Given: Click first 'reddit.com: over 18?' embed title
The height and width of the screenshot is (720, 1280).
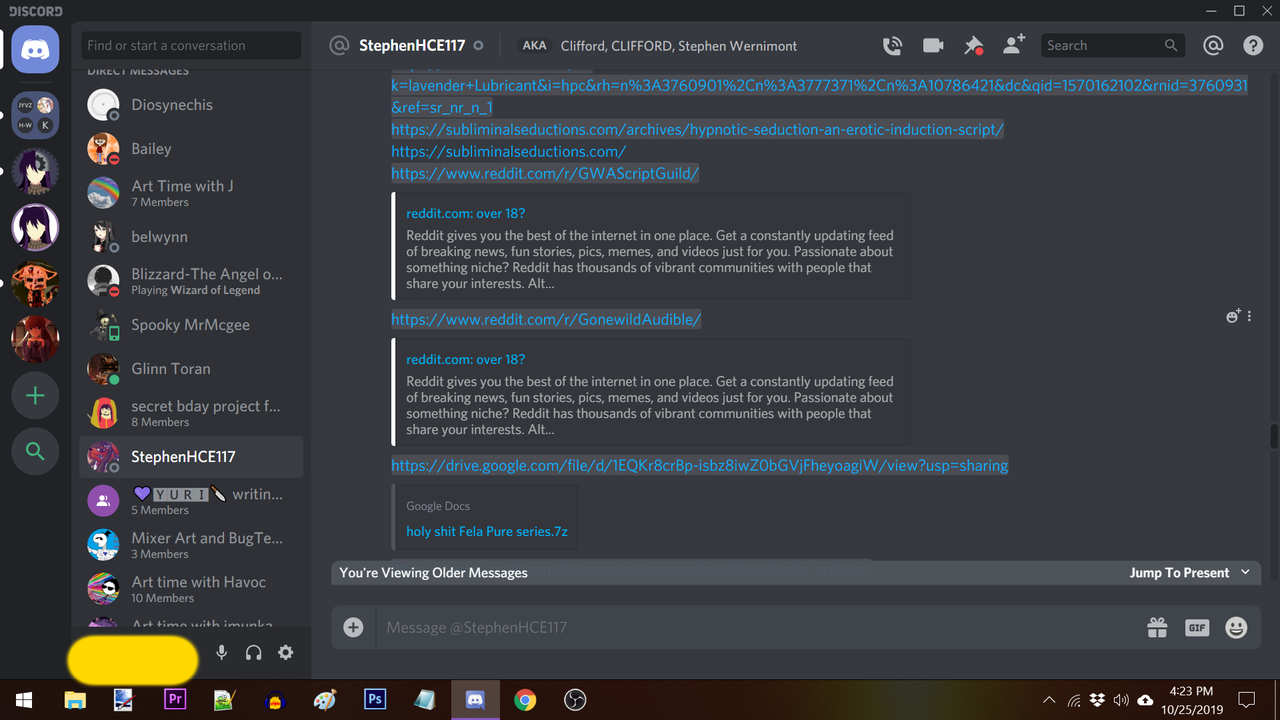Looking at the screenshot, I should pos(465,213).
